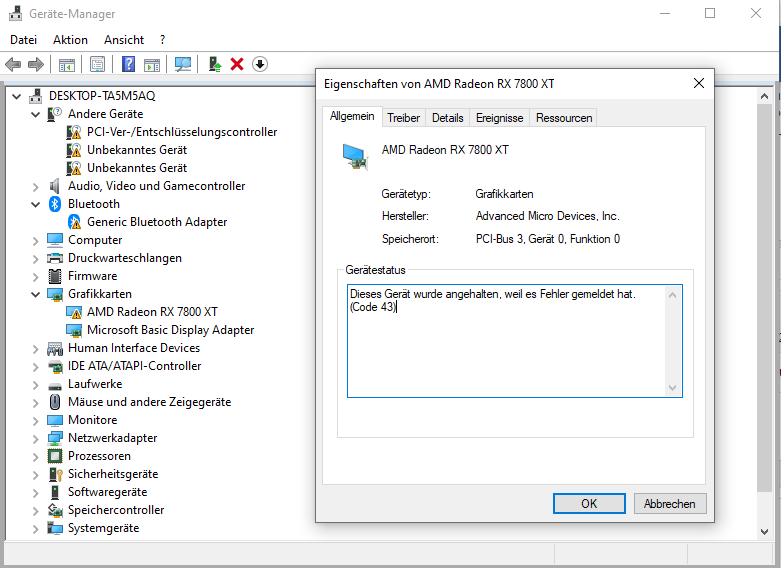Click the Bluetooth category icon

[55, 204]
